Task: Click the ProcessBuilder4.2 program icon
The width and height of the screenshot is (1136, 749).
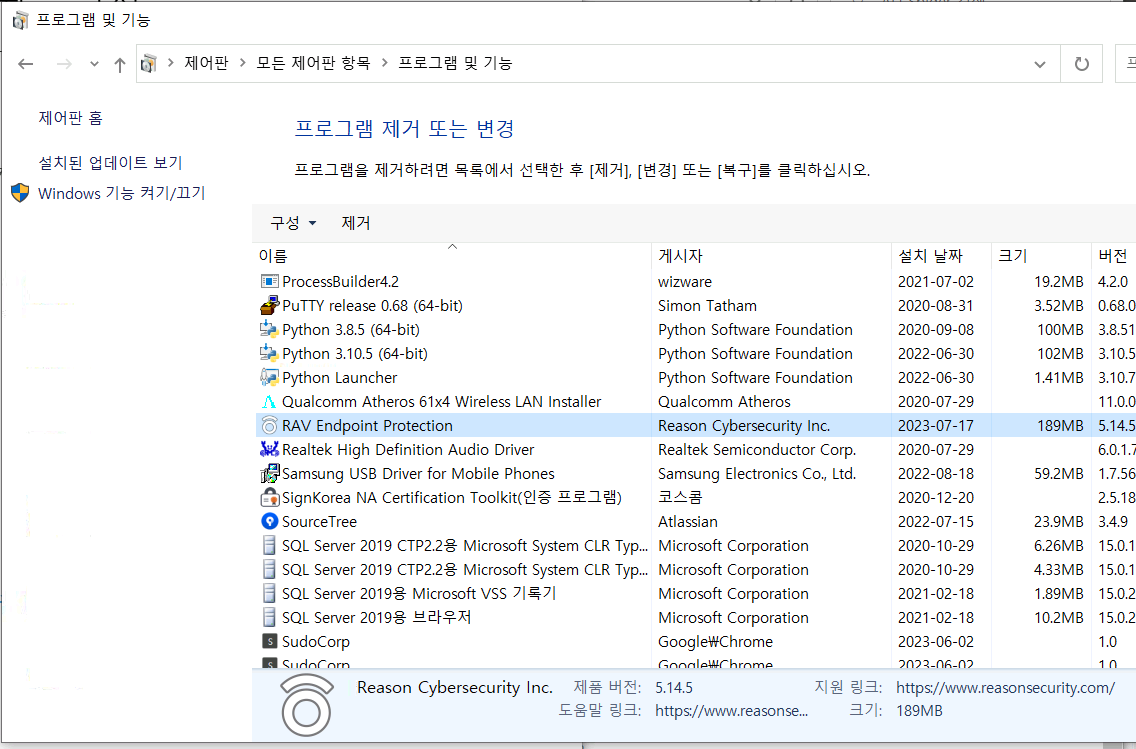Action: tap(270, 282)
